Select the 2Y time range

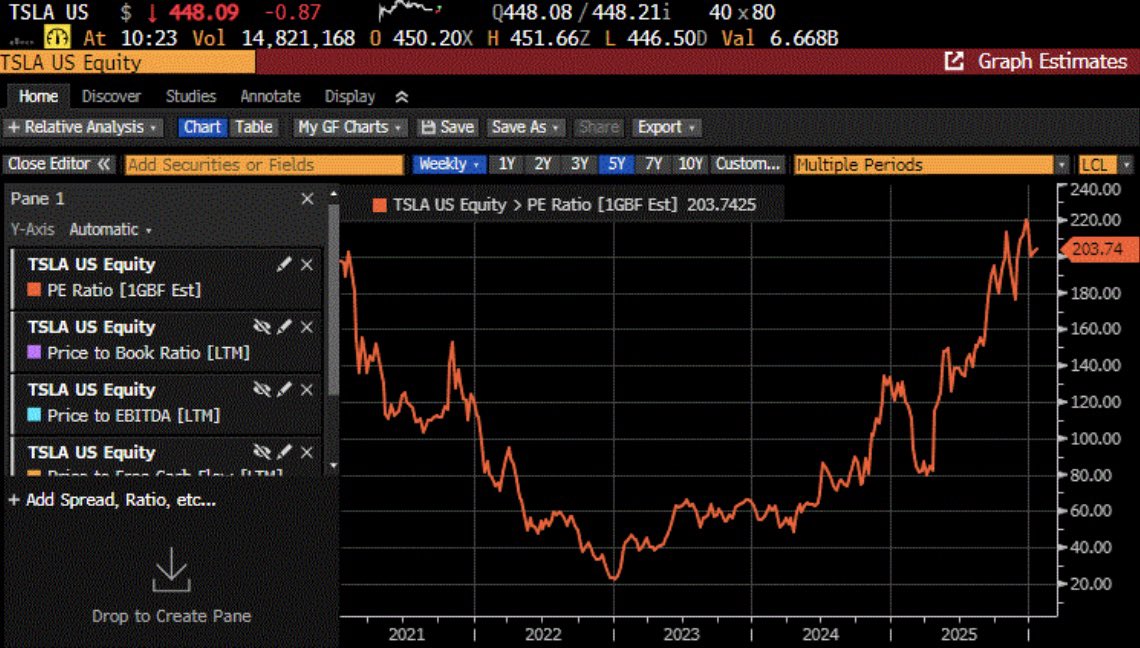(543, 164)
